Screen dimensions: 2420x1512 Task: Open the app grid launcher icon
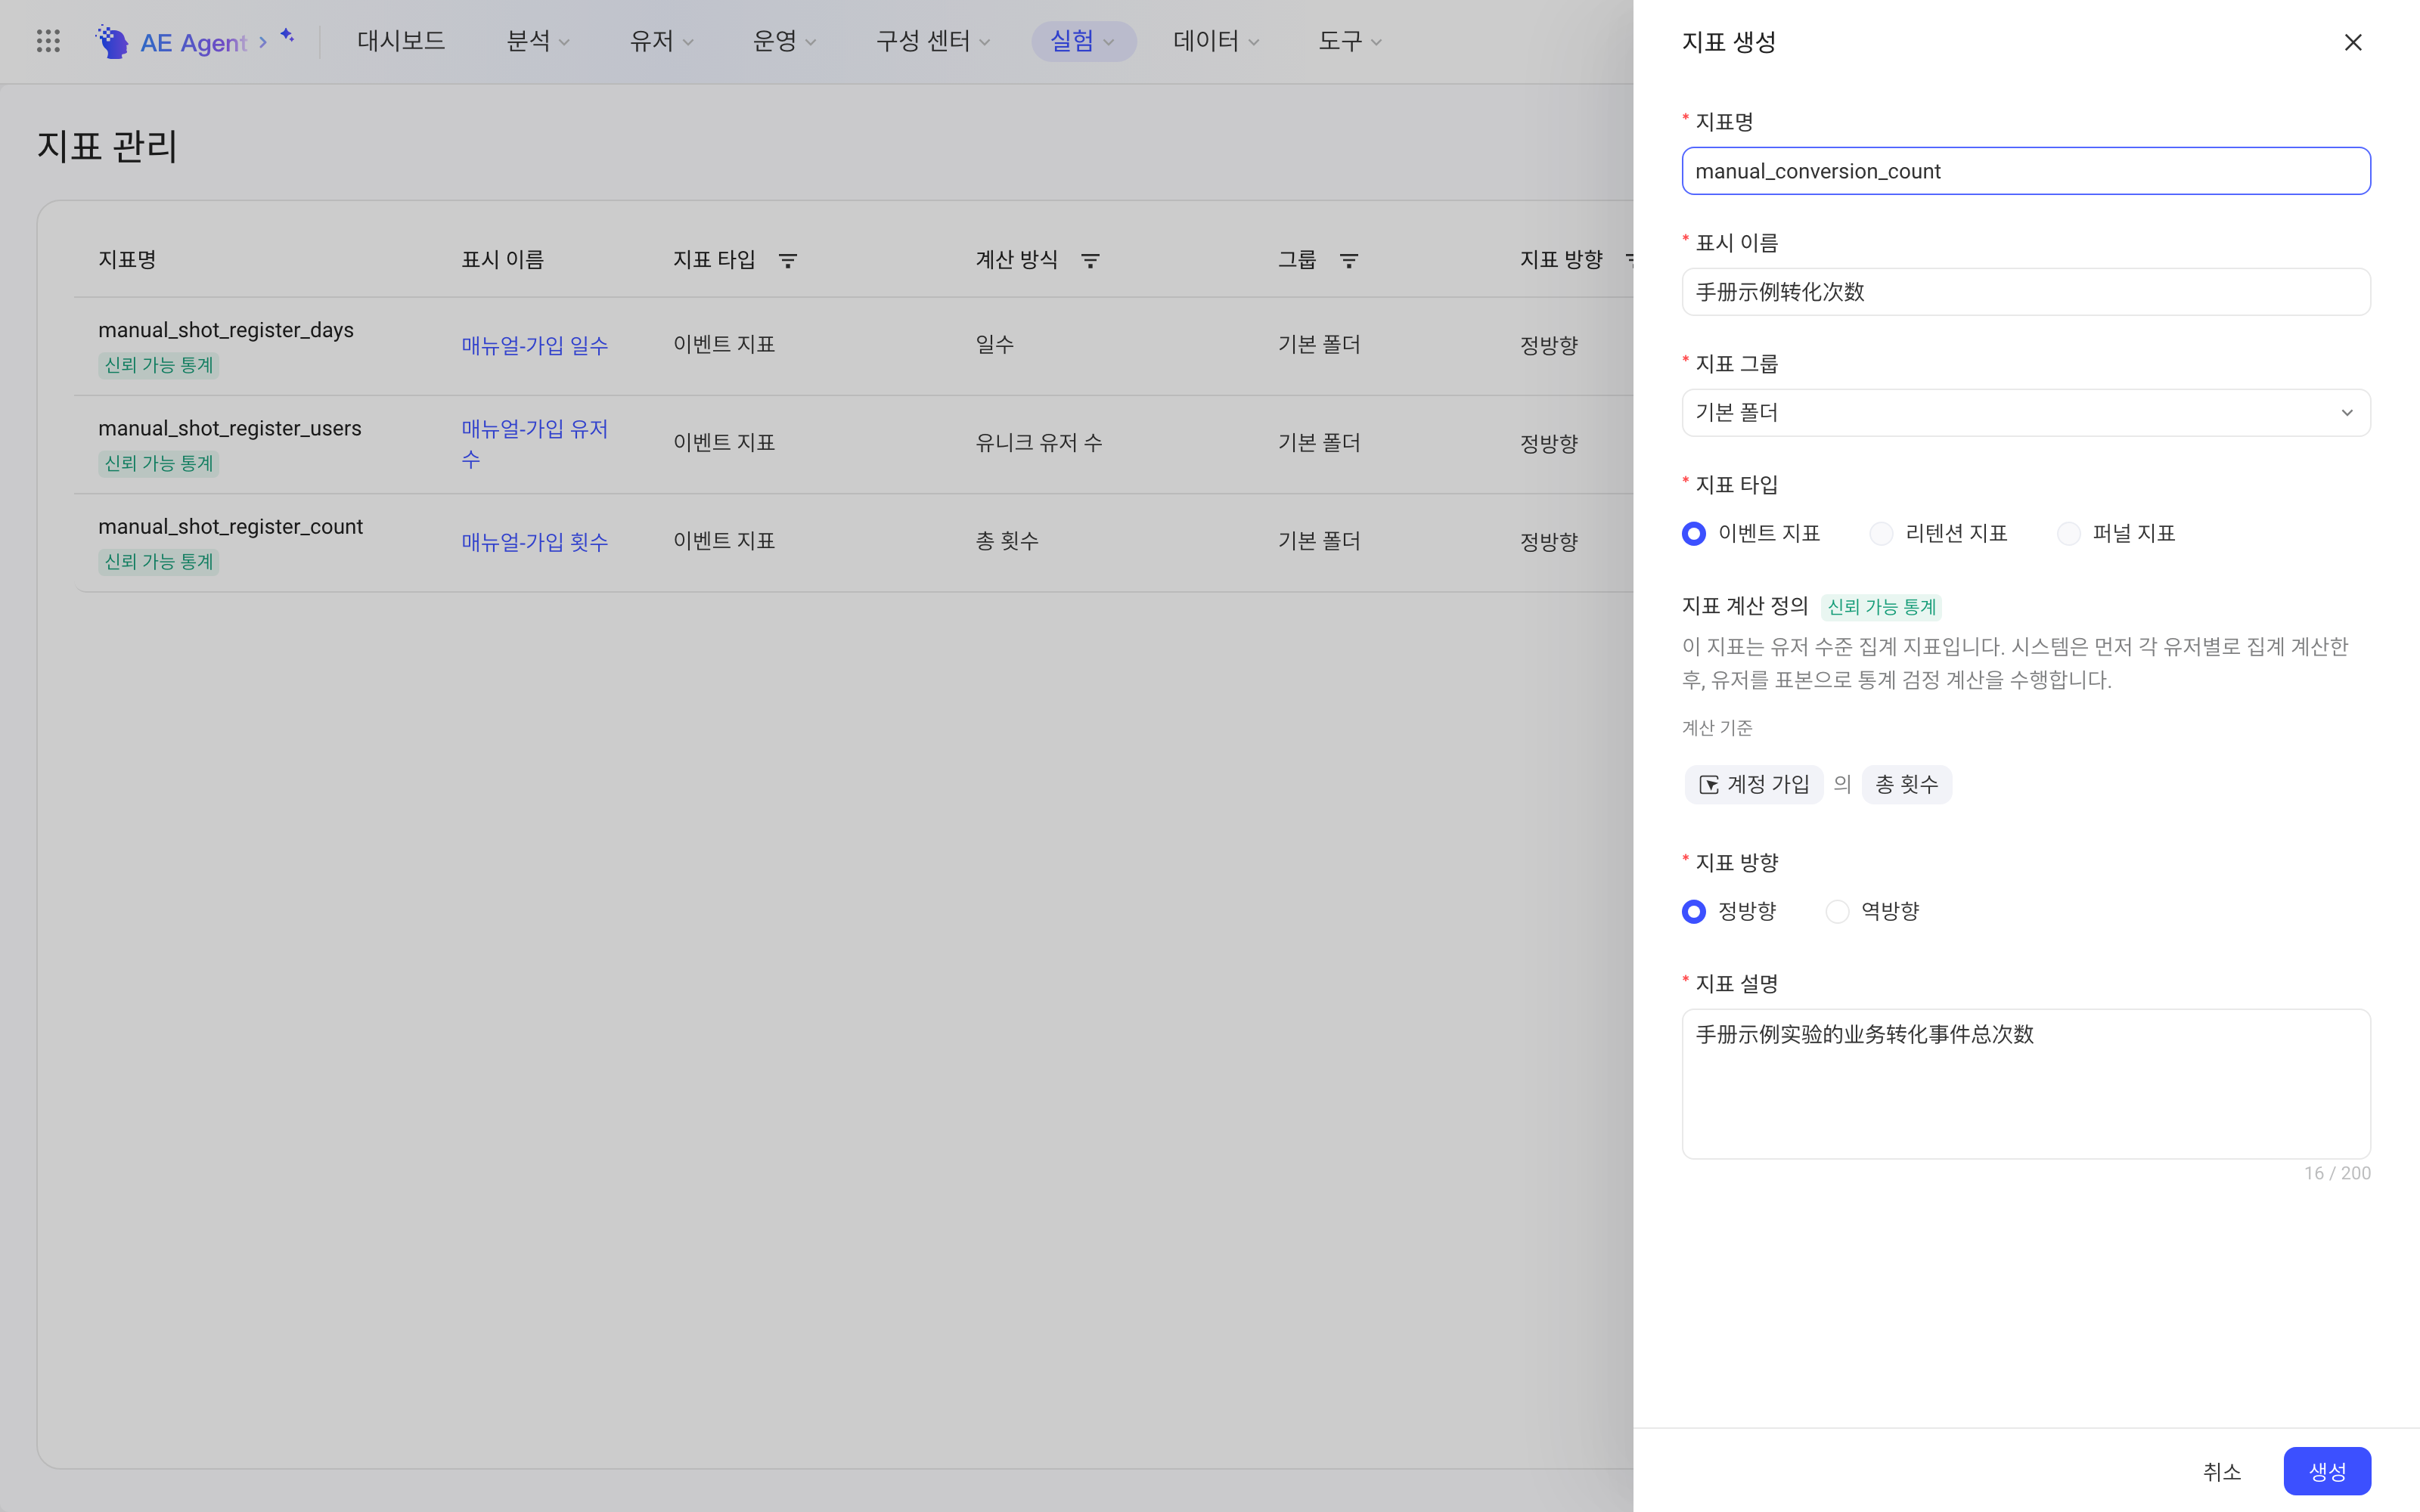48,41
